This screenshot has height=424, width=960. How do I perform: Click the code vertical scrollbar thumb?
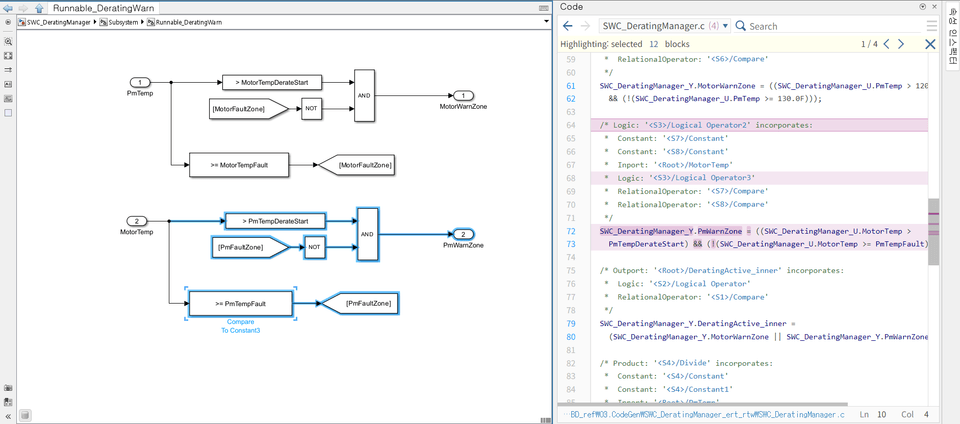tap(933, 232)
